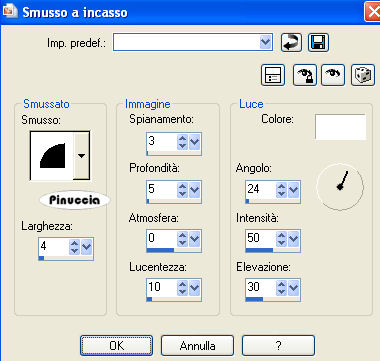Click the Atmosfera value field
Image resolution: width=380 pixels, height=361 pixels.
[162, 239]
